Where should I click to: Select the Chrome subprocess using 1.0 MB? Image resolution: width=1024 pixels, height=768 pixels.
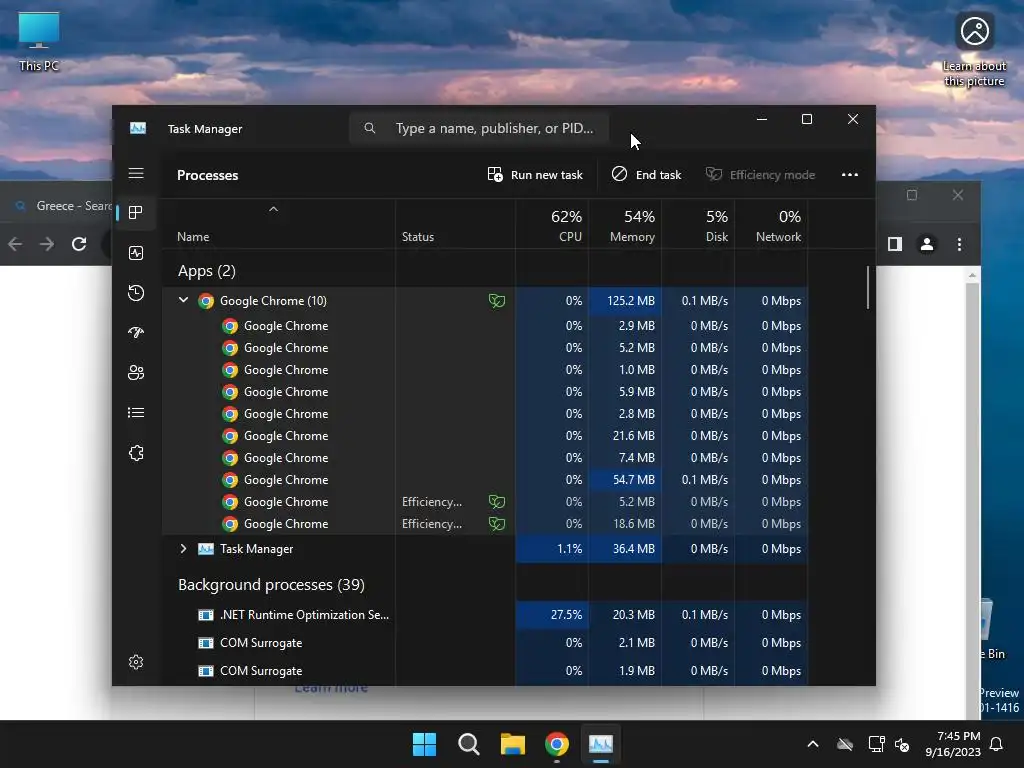[485, 370]
